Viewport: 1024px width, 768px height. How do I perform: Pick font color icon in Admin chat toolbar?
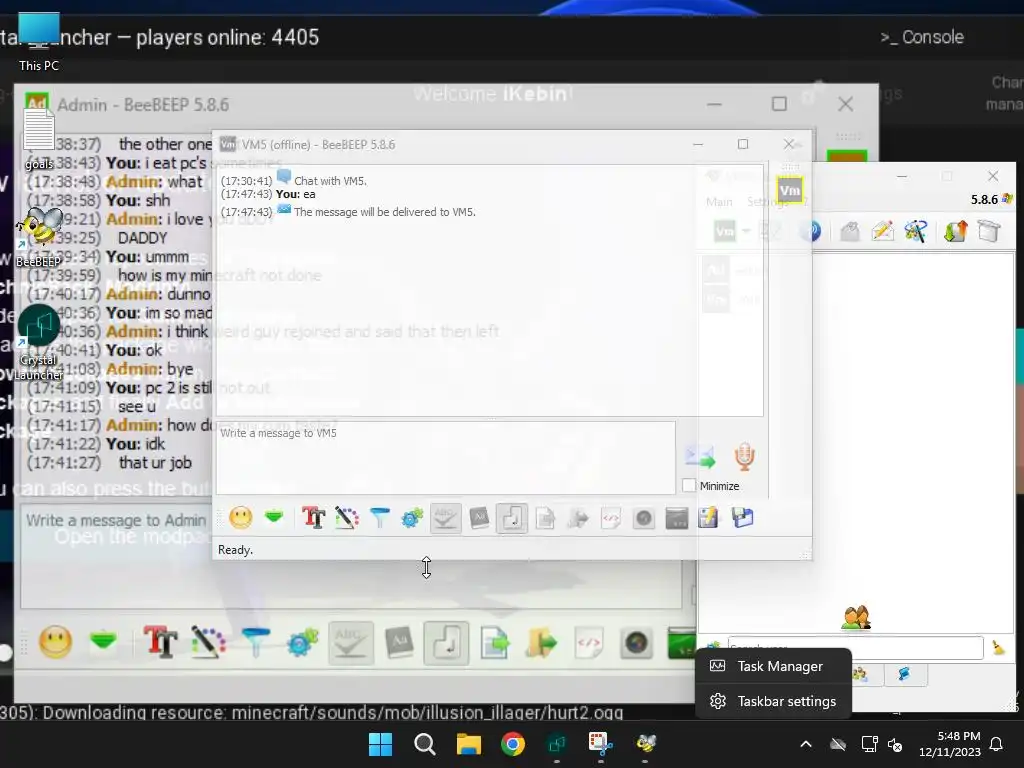pos(208,643)
